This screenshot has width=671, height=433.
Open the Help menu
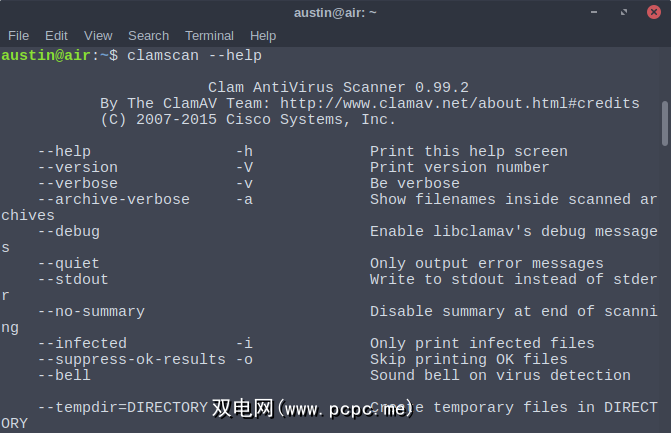pos(263,35)
